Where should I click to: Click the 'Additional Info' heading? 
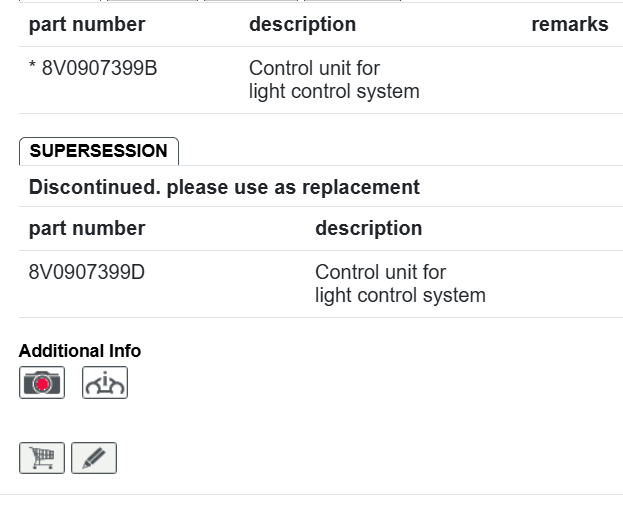(80, 351)
